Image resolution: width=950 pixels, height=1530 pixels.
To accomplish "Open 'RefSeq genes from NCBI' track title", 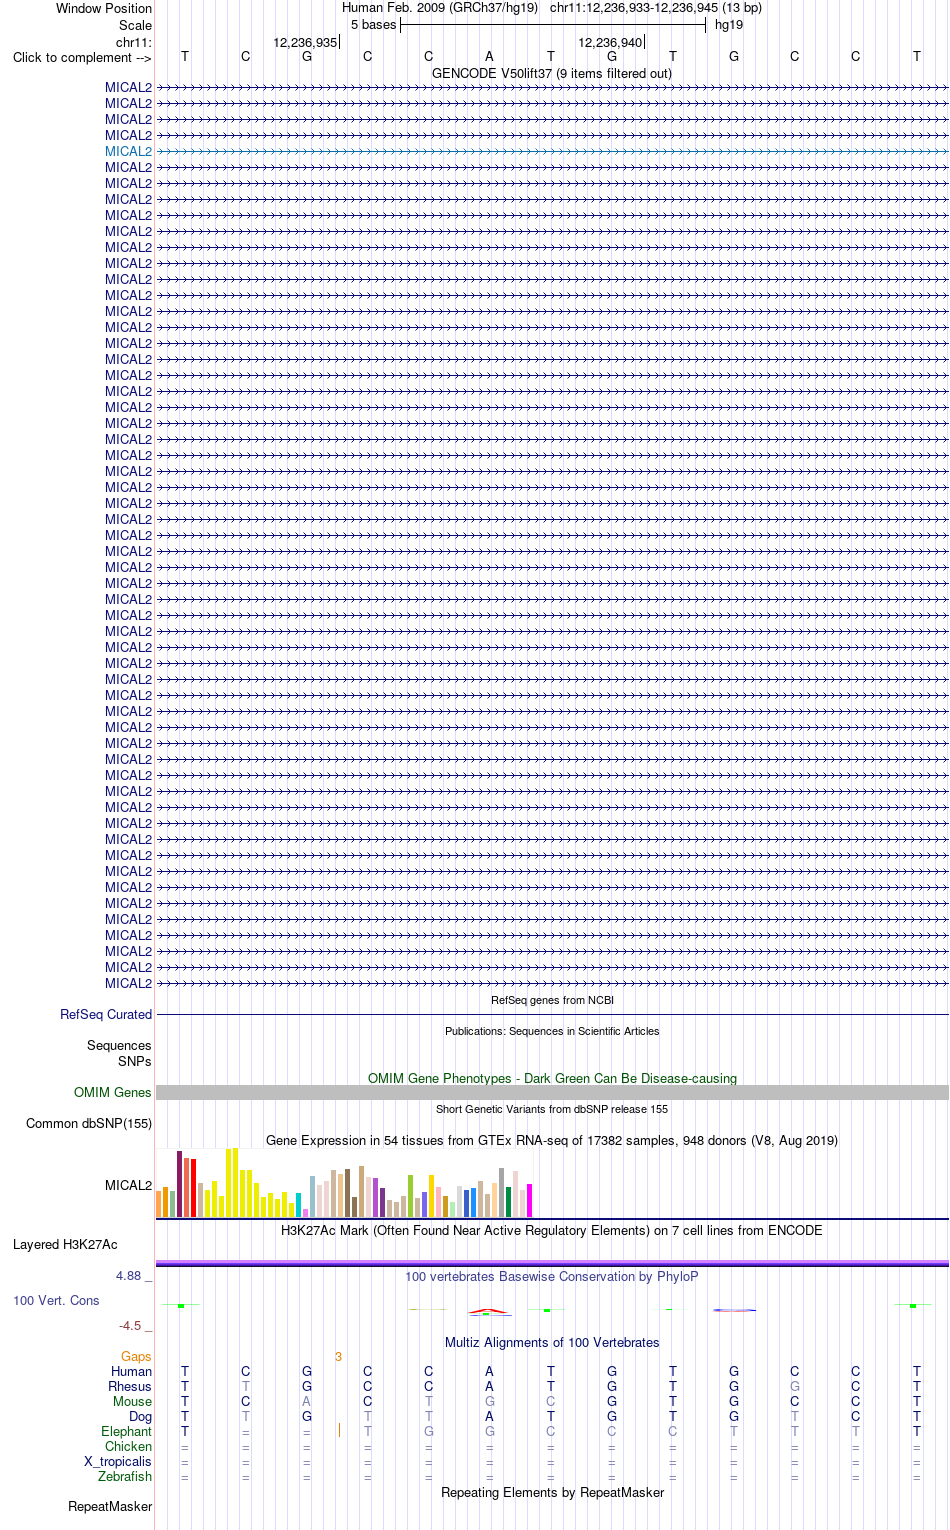I will (552, 1000).
